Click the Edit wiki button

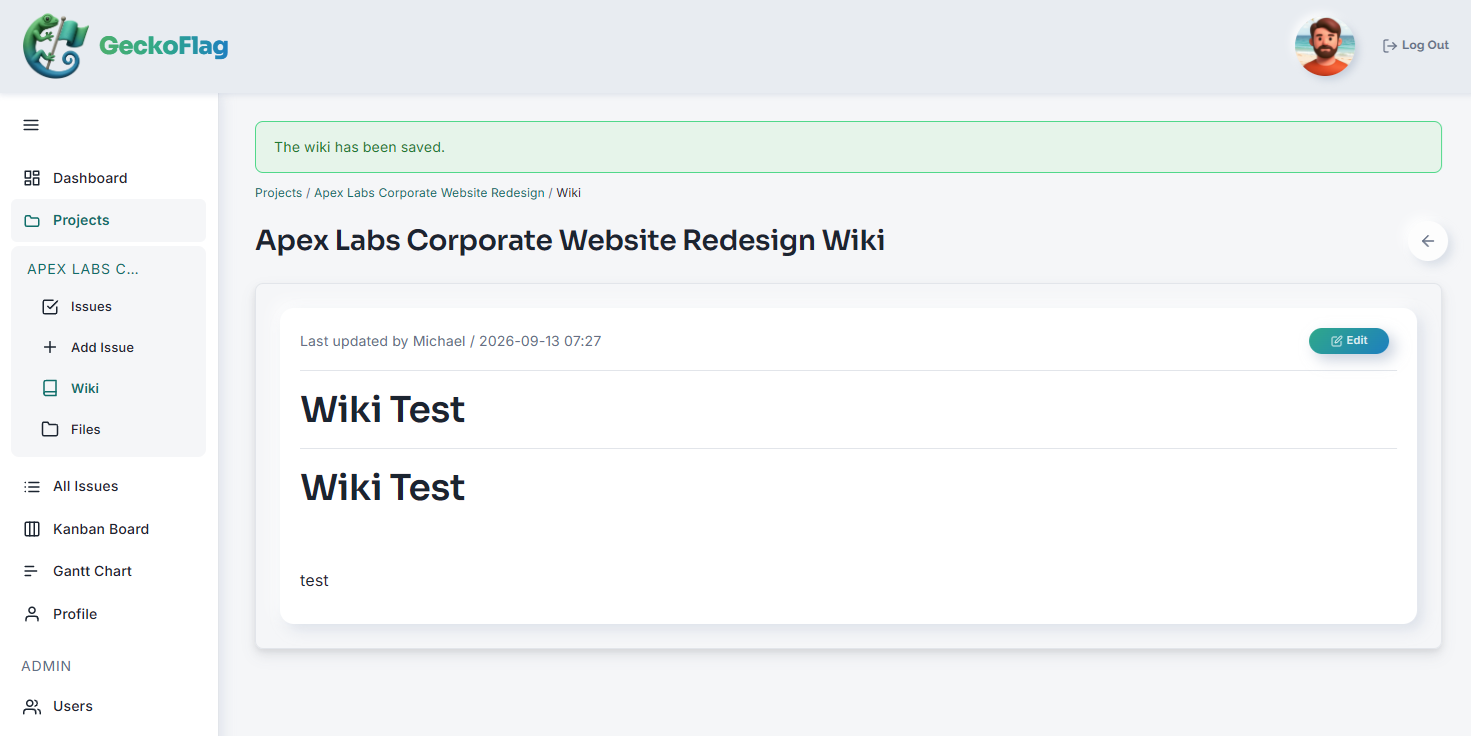pyautogui.click(x=1349, y=341)
